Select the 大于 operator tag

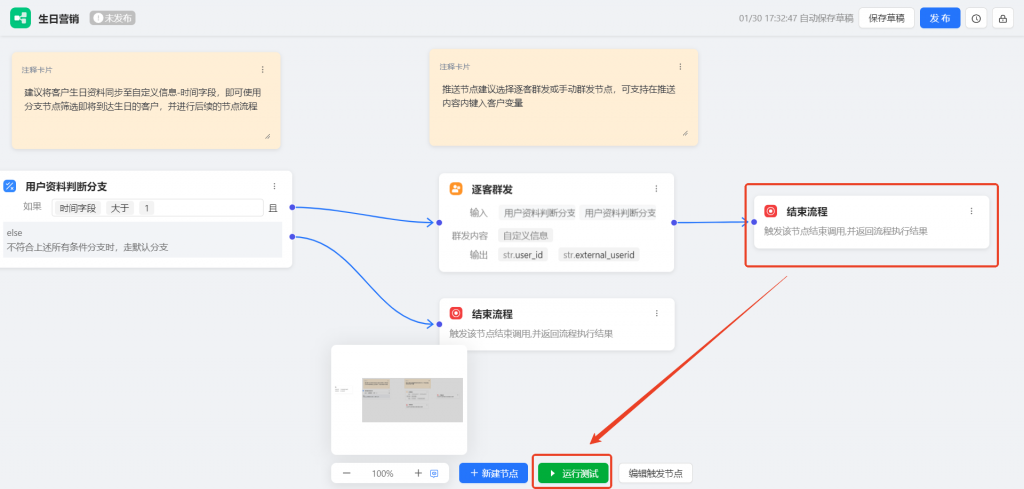[120, 208]
